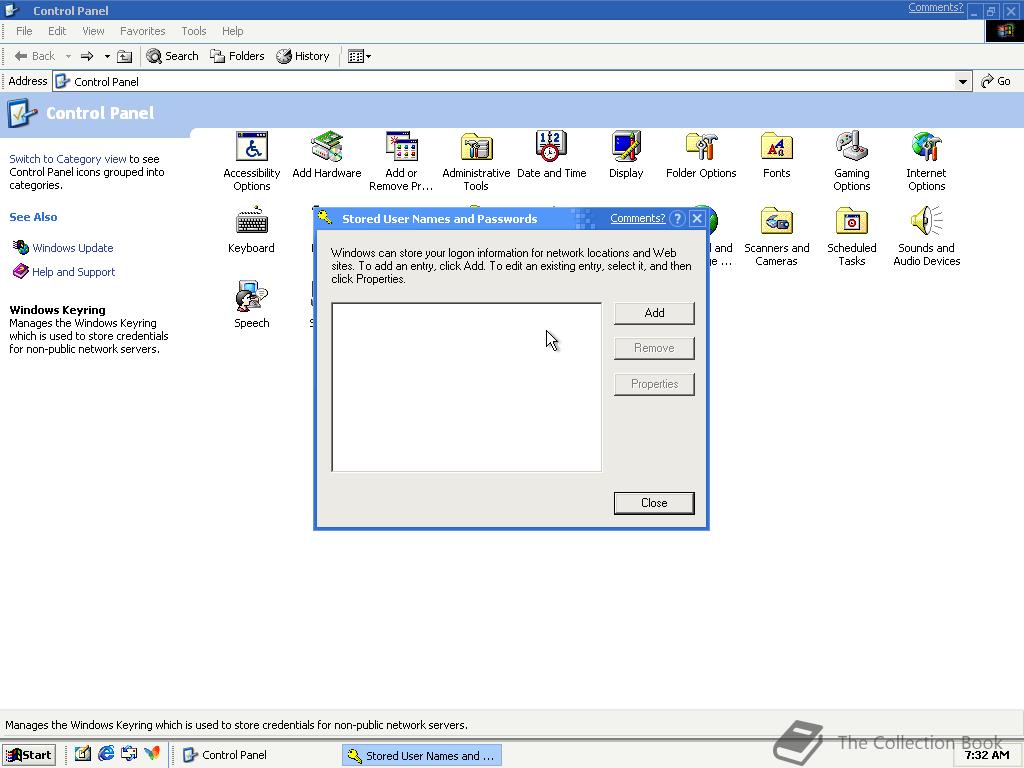Open the Fonts icon
The width and height of the screenshot is (1024, 768).
click(776, 146)
